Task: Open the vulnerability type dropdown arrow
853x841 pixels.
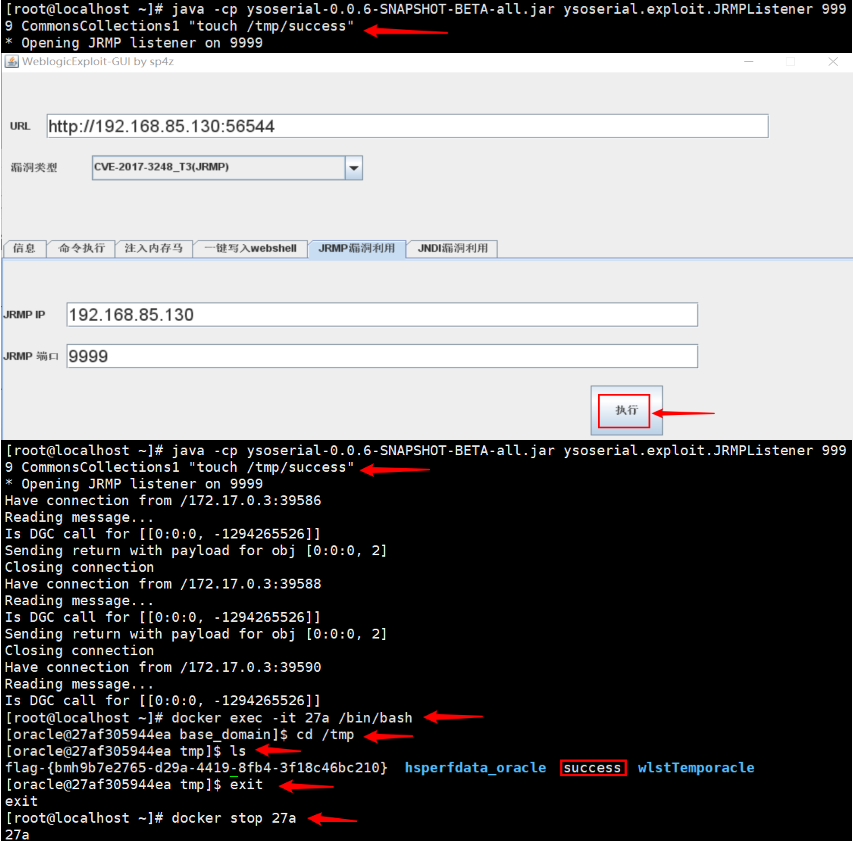Action: [x=354, y=168]
